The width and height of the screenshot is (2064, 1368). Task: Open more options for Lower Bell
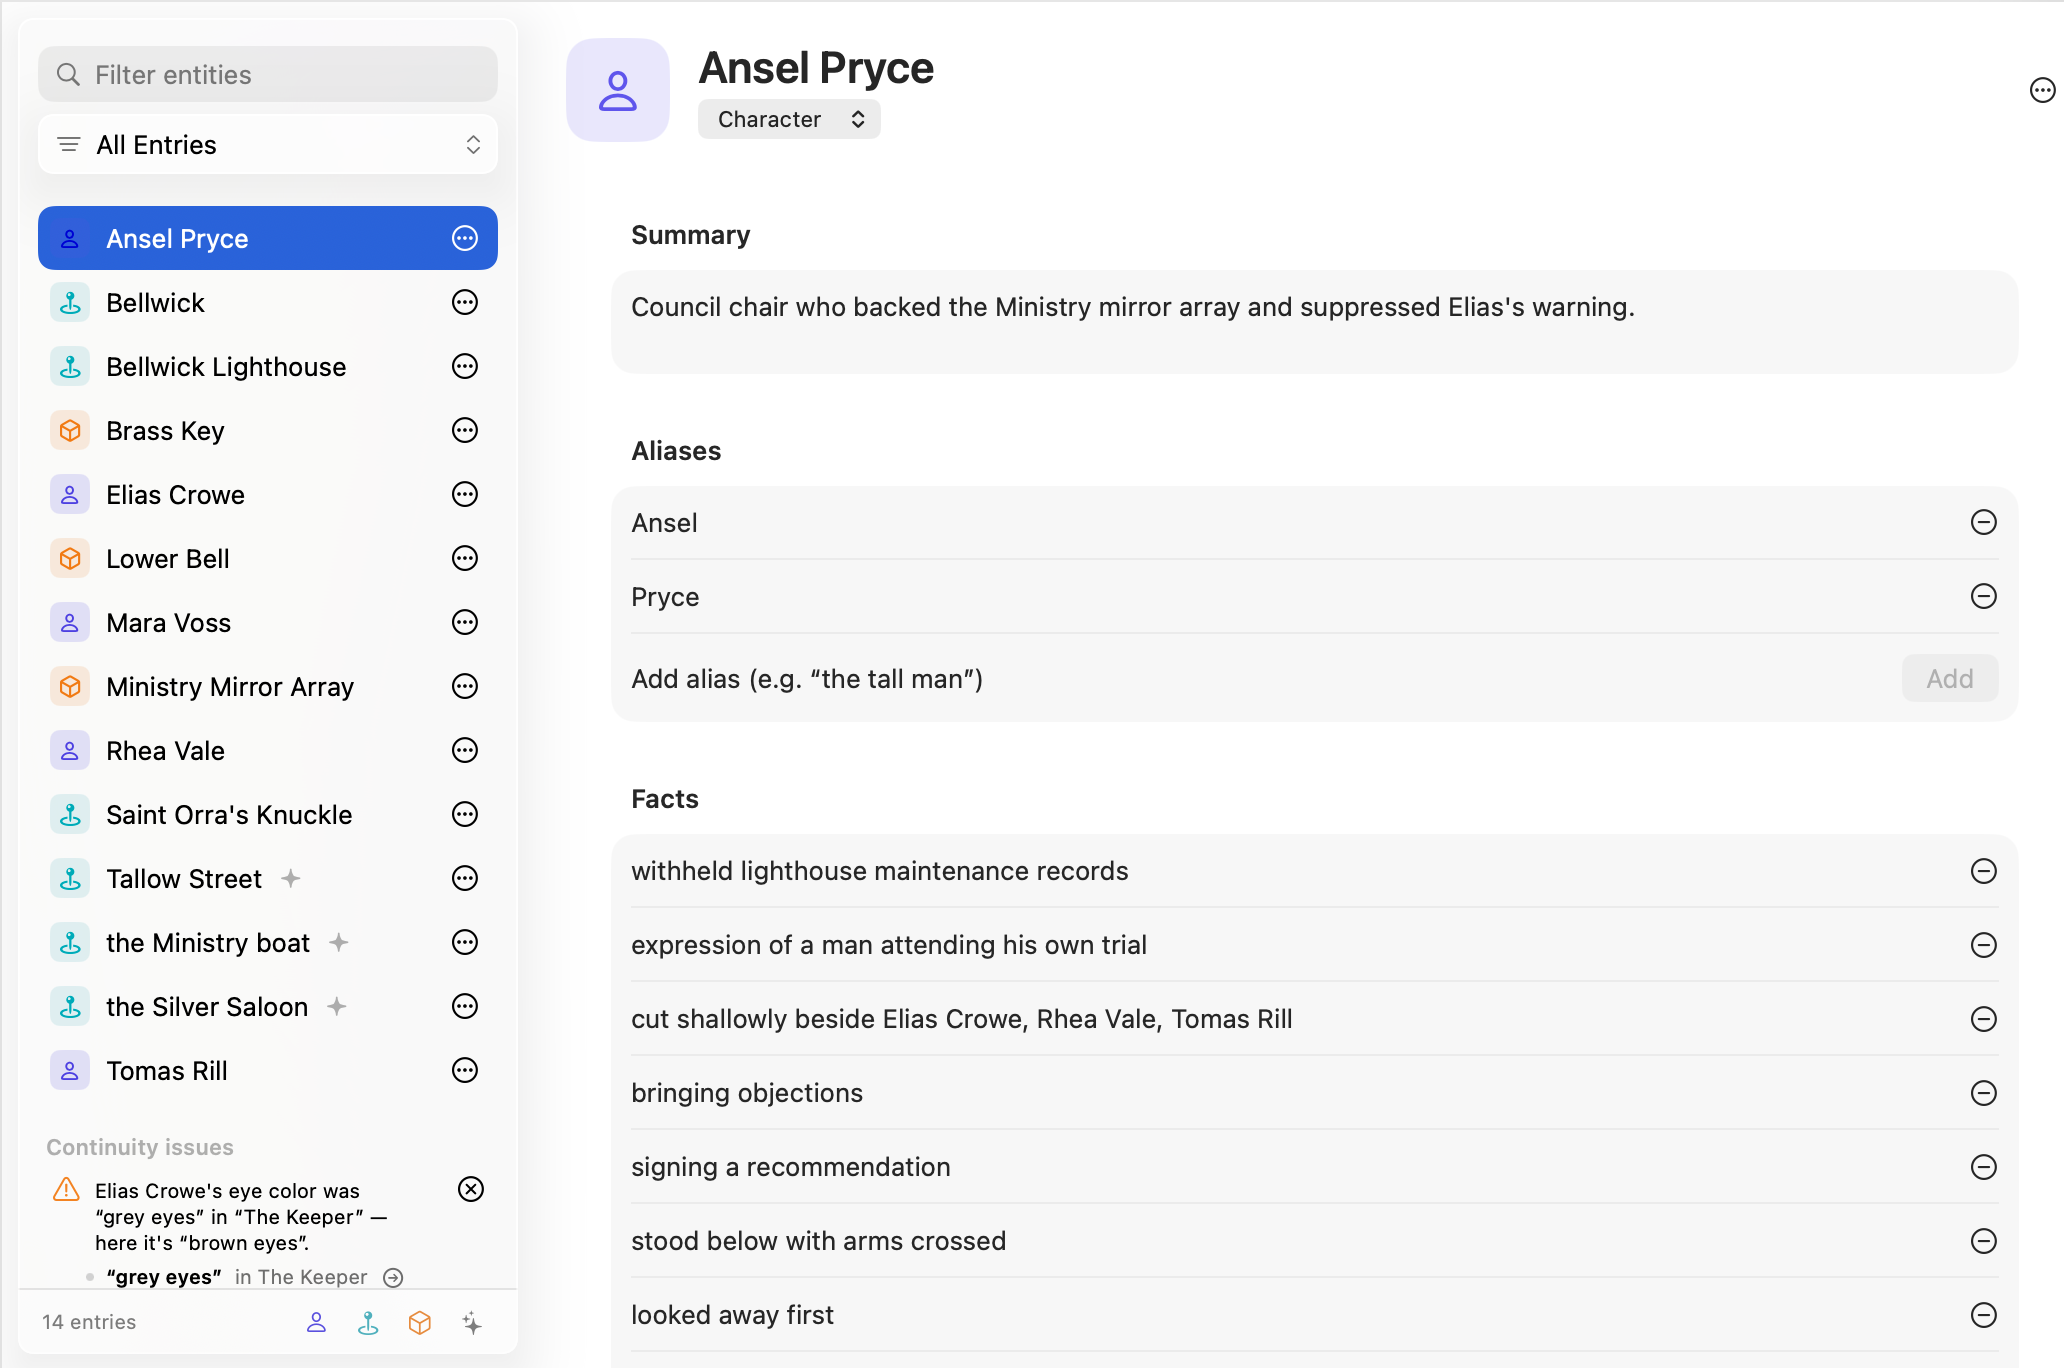pyautogui.click(x=465, y=558)
